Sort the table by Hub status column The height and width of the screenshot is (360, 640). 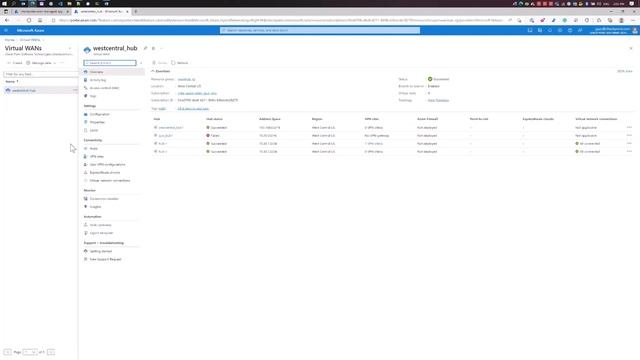pyautogui.click(x=214, y=119)
